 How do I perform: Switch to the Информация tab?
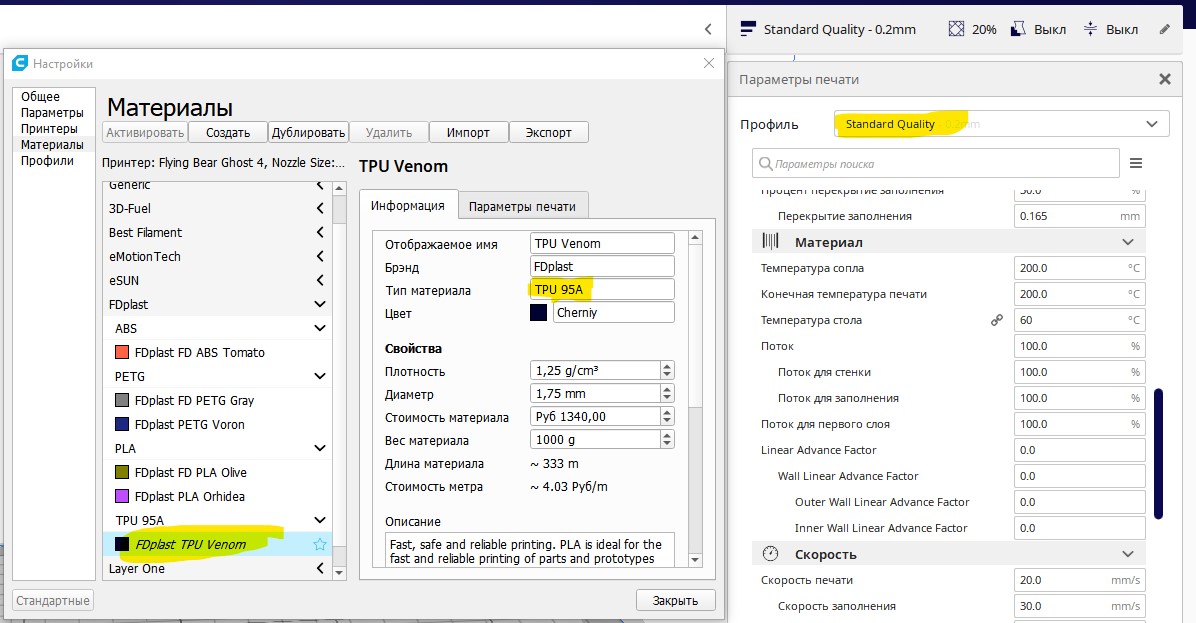(x=408, y=205)
